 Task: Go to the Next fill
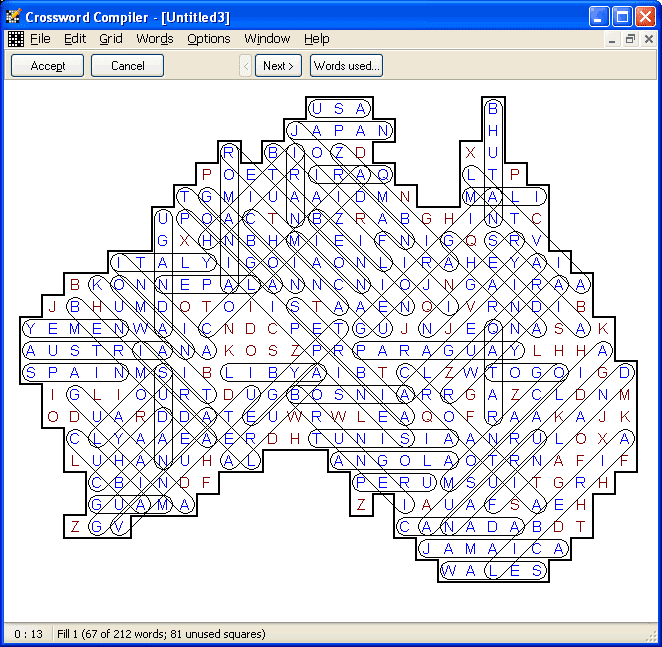[278, 66]
